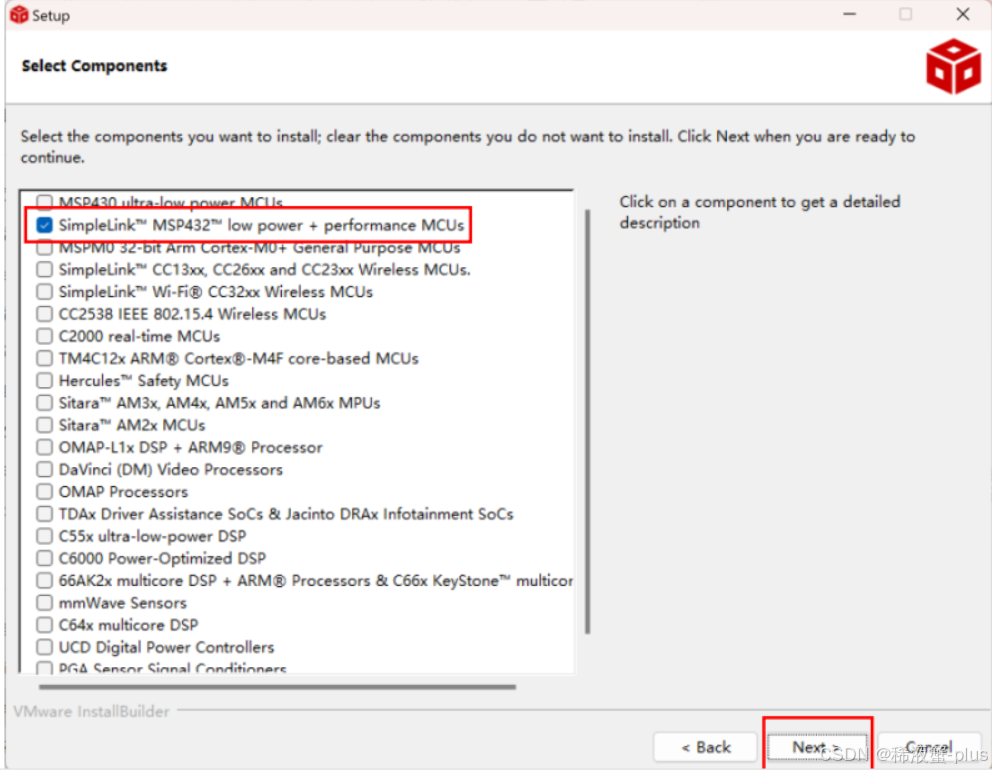
Task: Check Sitara AM3x, AM4x, AM5x and AM6x MPUs
Action: (x=44, y=402)
